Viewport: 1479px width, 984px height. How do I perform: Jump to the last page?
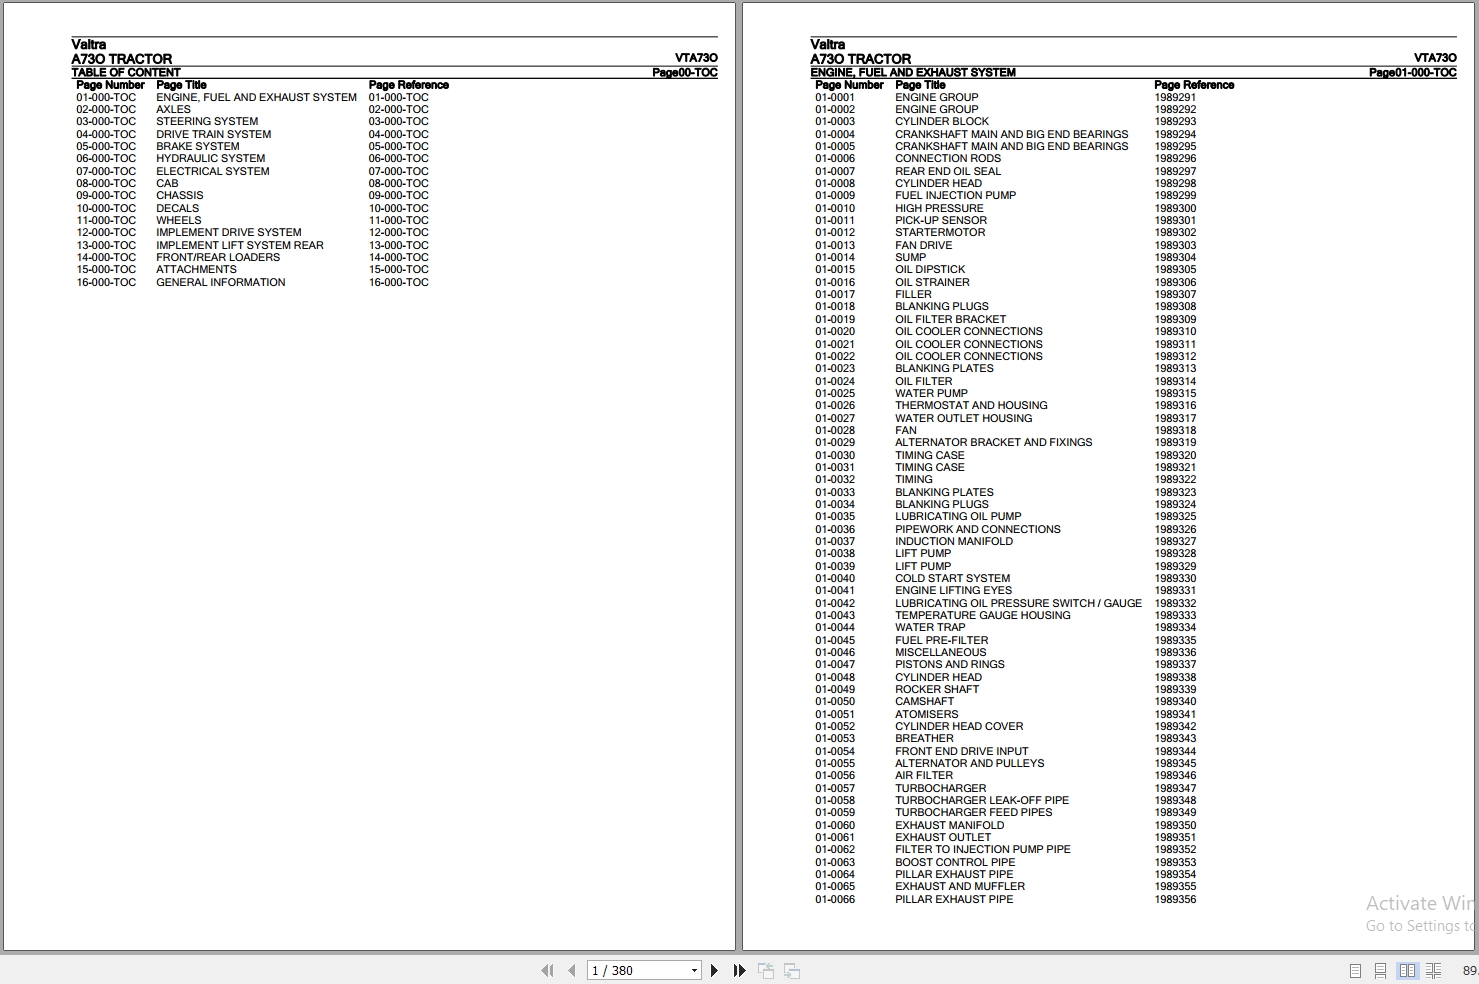[739, 970]
